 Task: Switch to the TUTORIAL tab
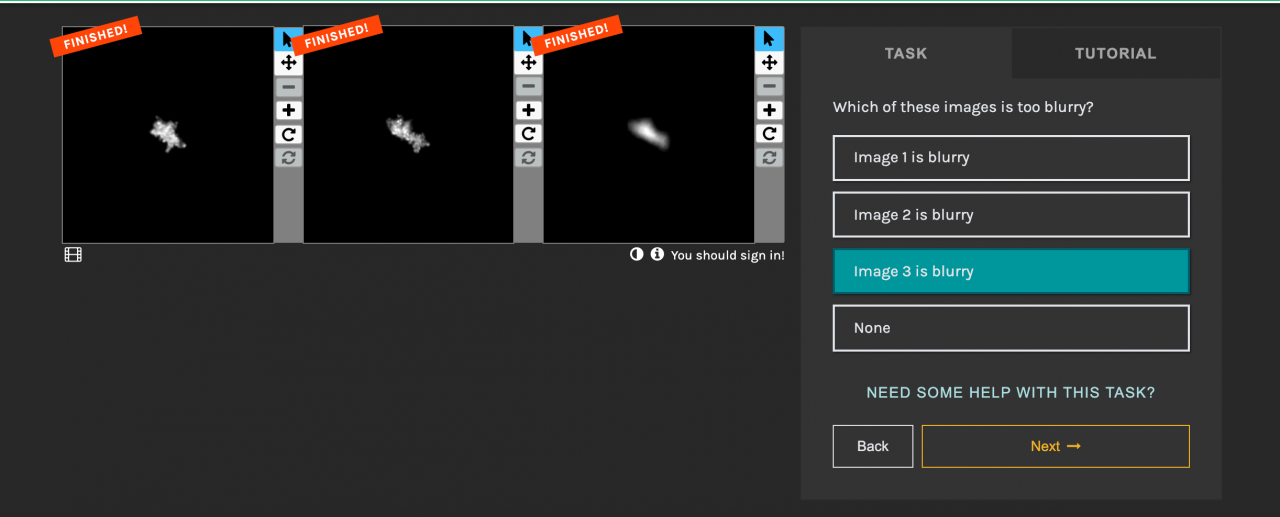[x=1115, y=53]
